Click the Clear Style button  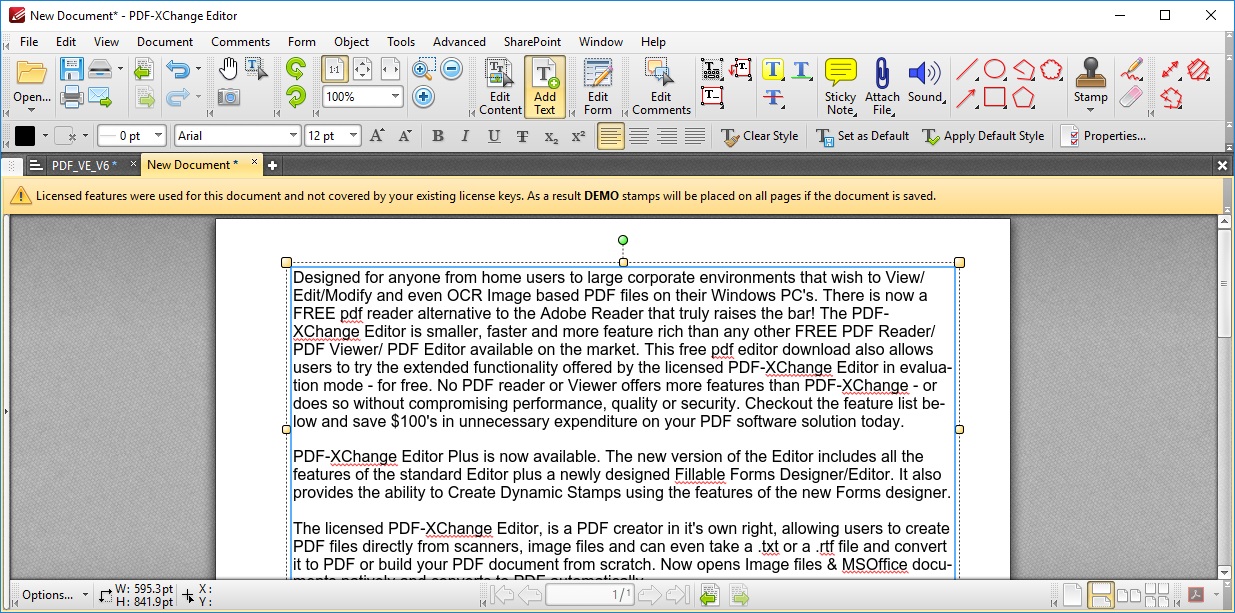point(762,135)
